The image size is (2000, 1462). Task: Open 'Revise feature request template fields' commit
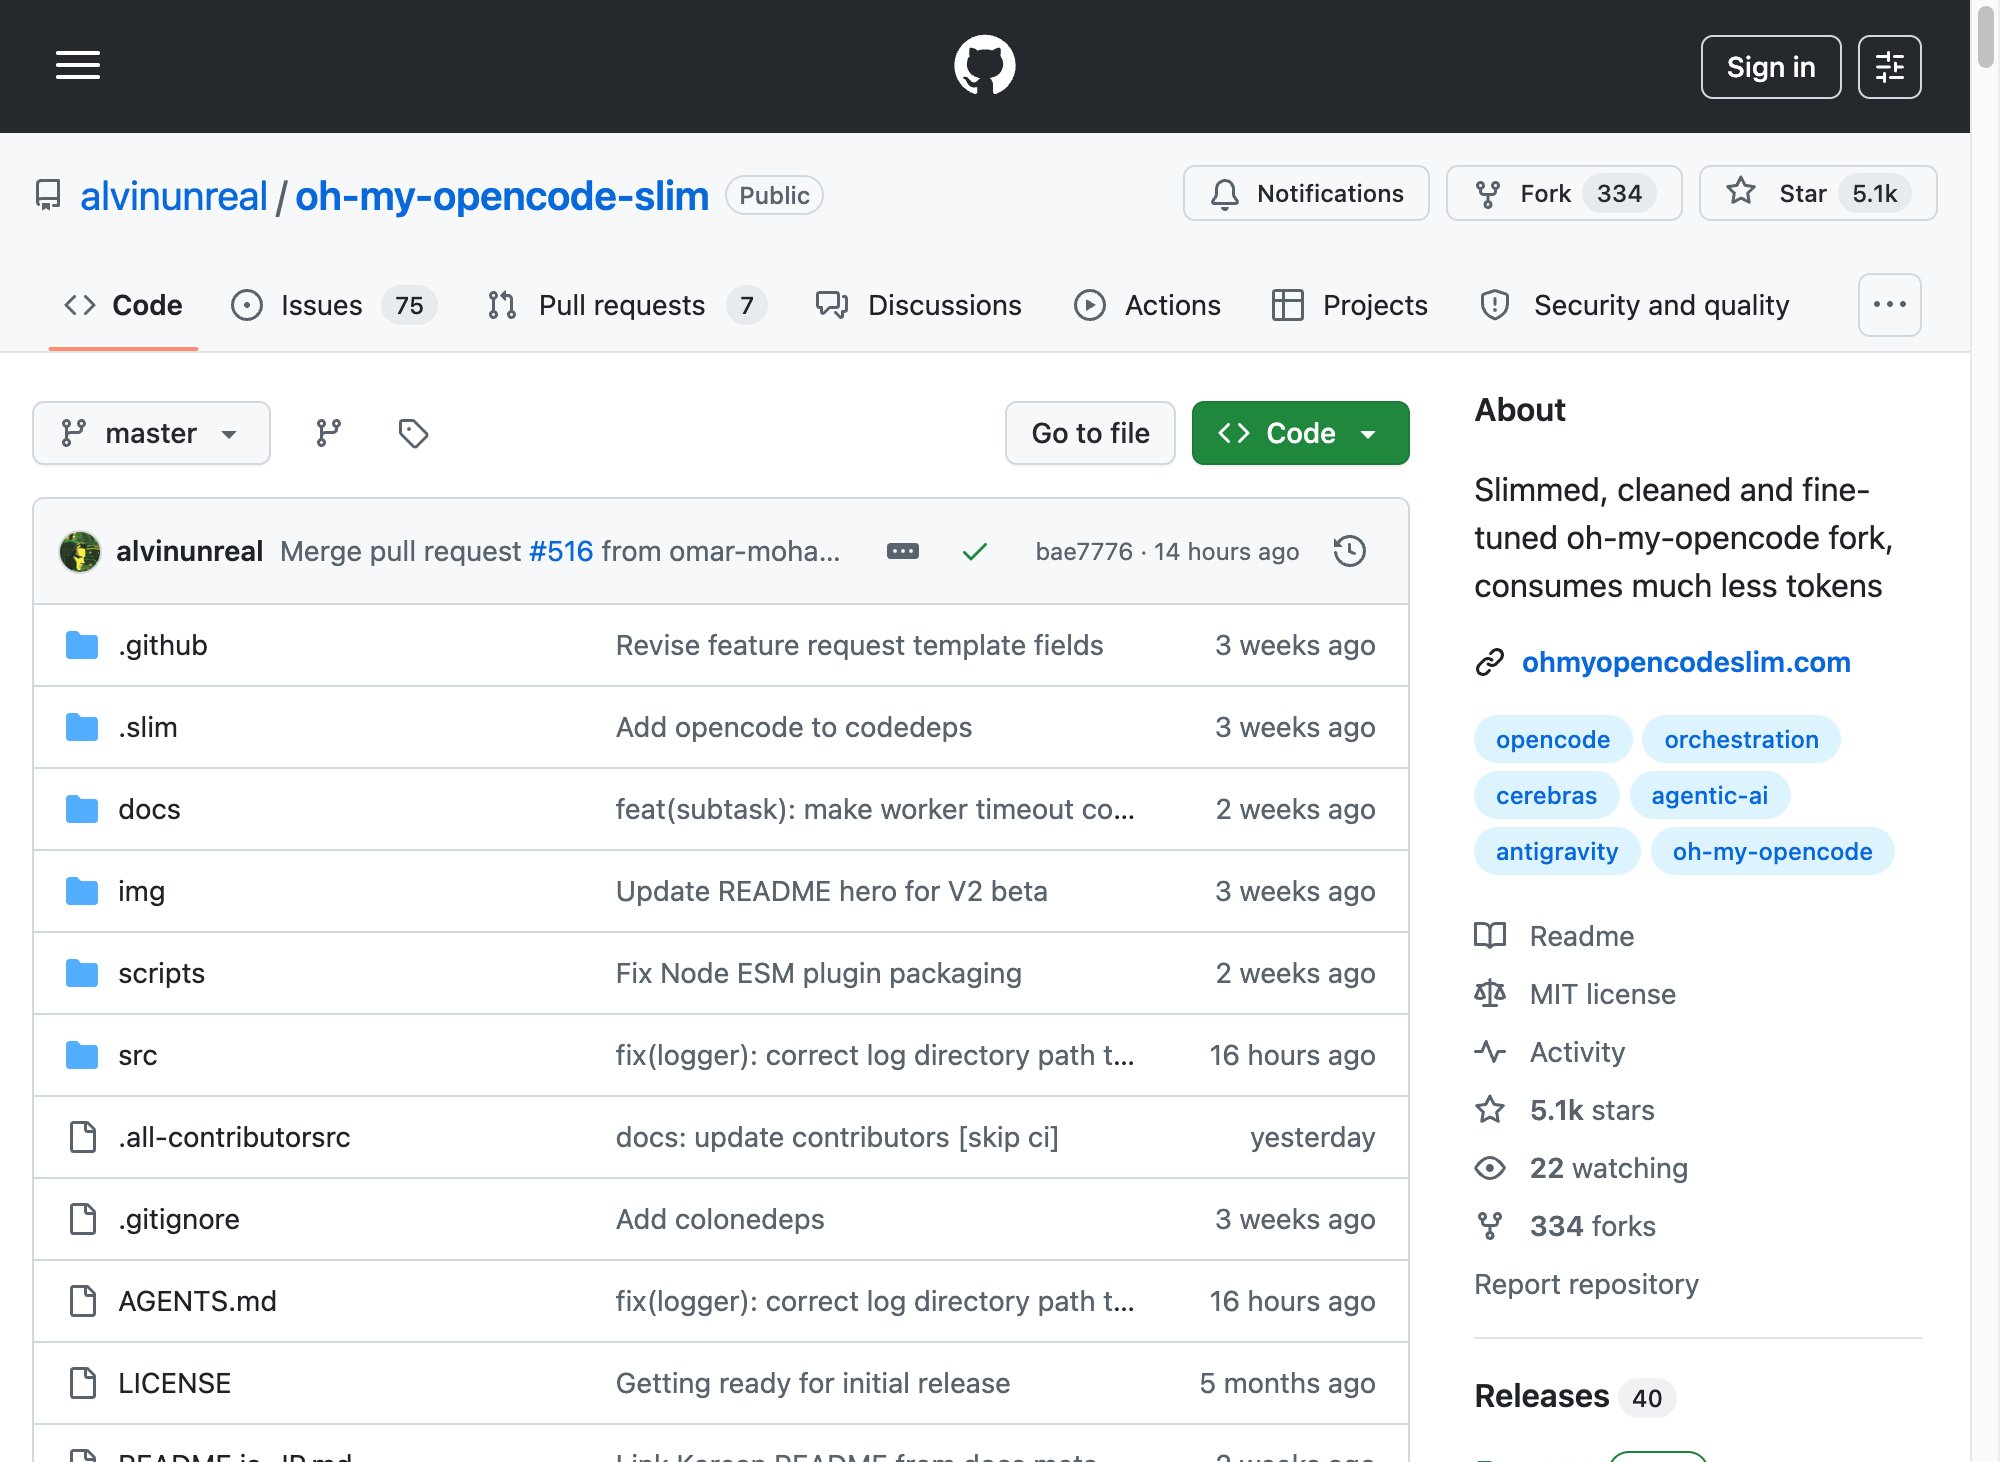click(859, 645)
